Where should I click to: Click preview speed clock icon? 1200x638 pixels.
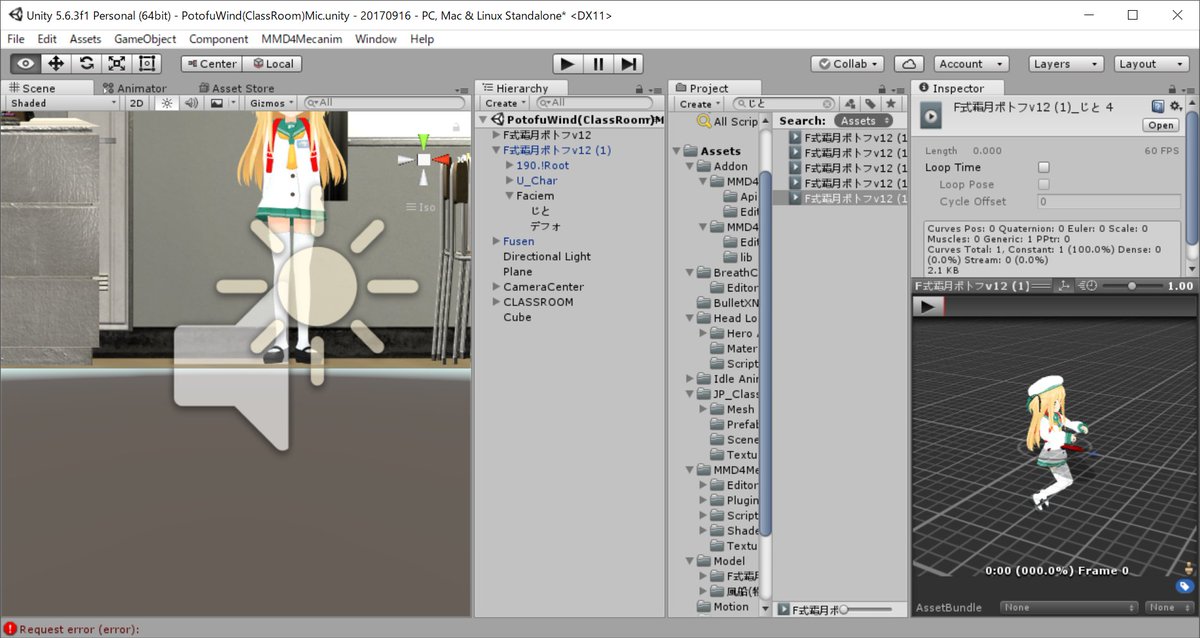1087,286
